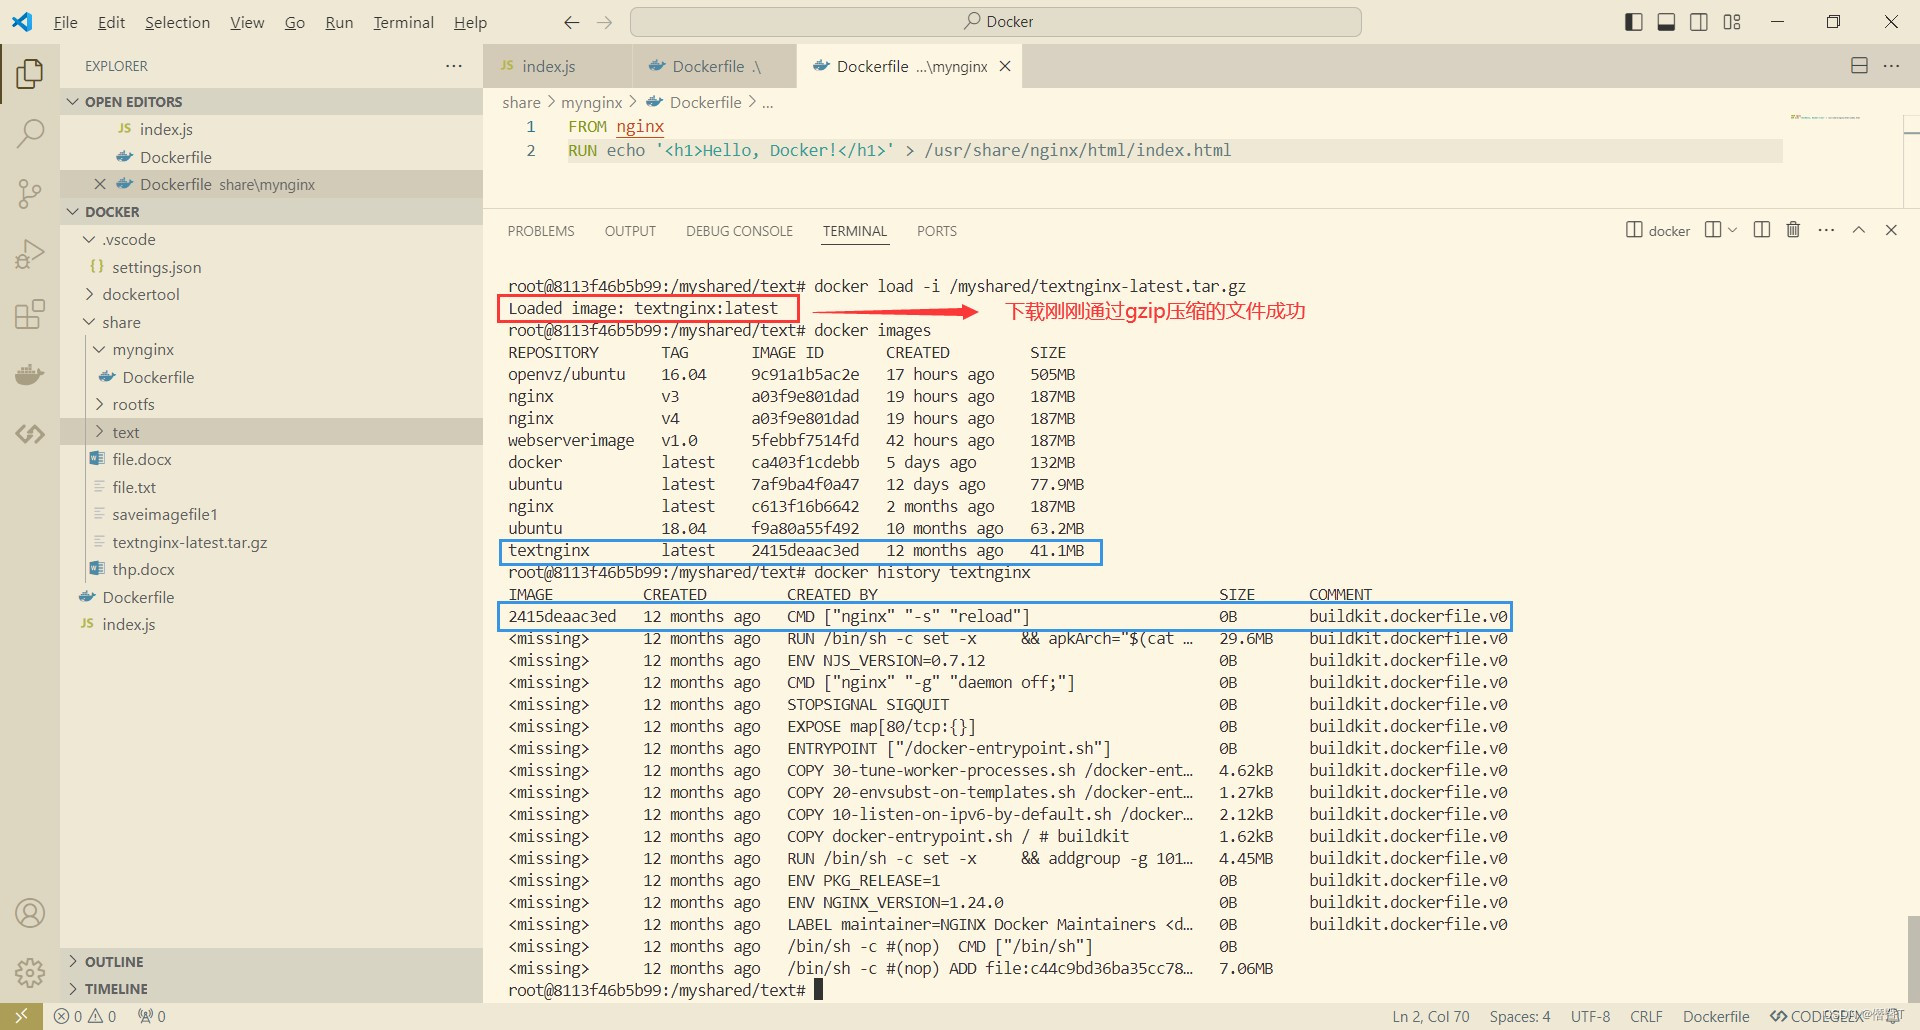Go forward using the navigation arrow
This screenshot has width=1920, height=1030.
[604, 22]
